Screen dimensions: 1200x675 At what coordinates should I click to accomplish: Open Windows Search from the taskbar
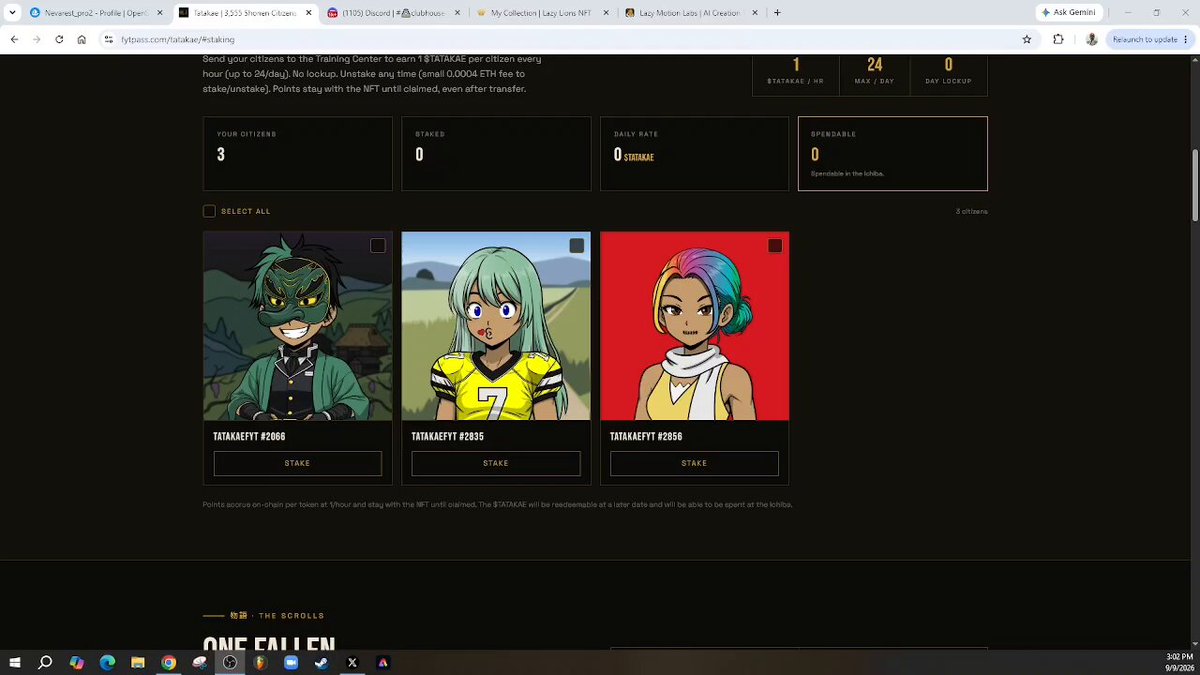point(45,662)
